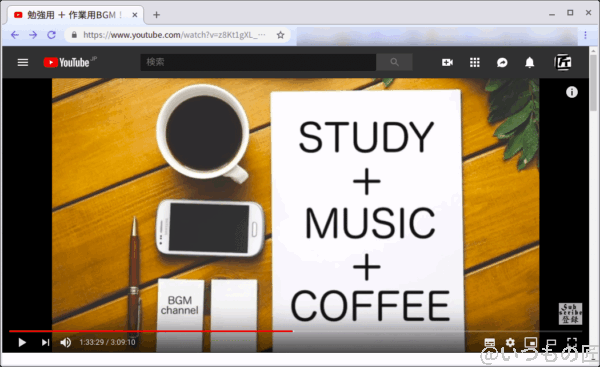Click the magnifier search button

tap(395, 62)
